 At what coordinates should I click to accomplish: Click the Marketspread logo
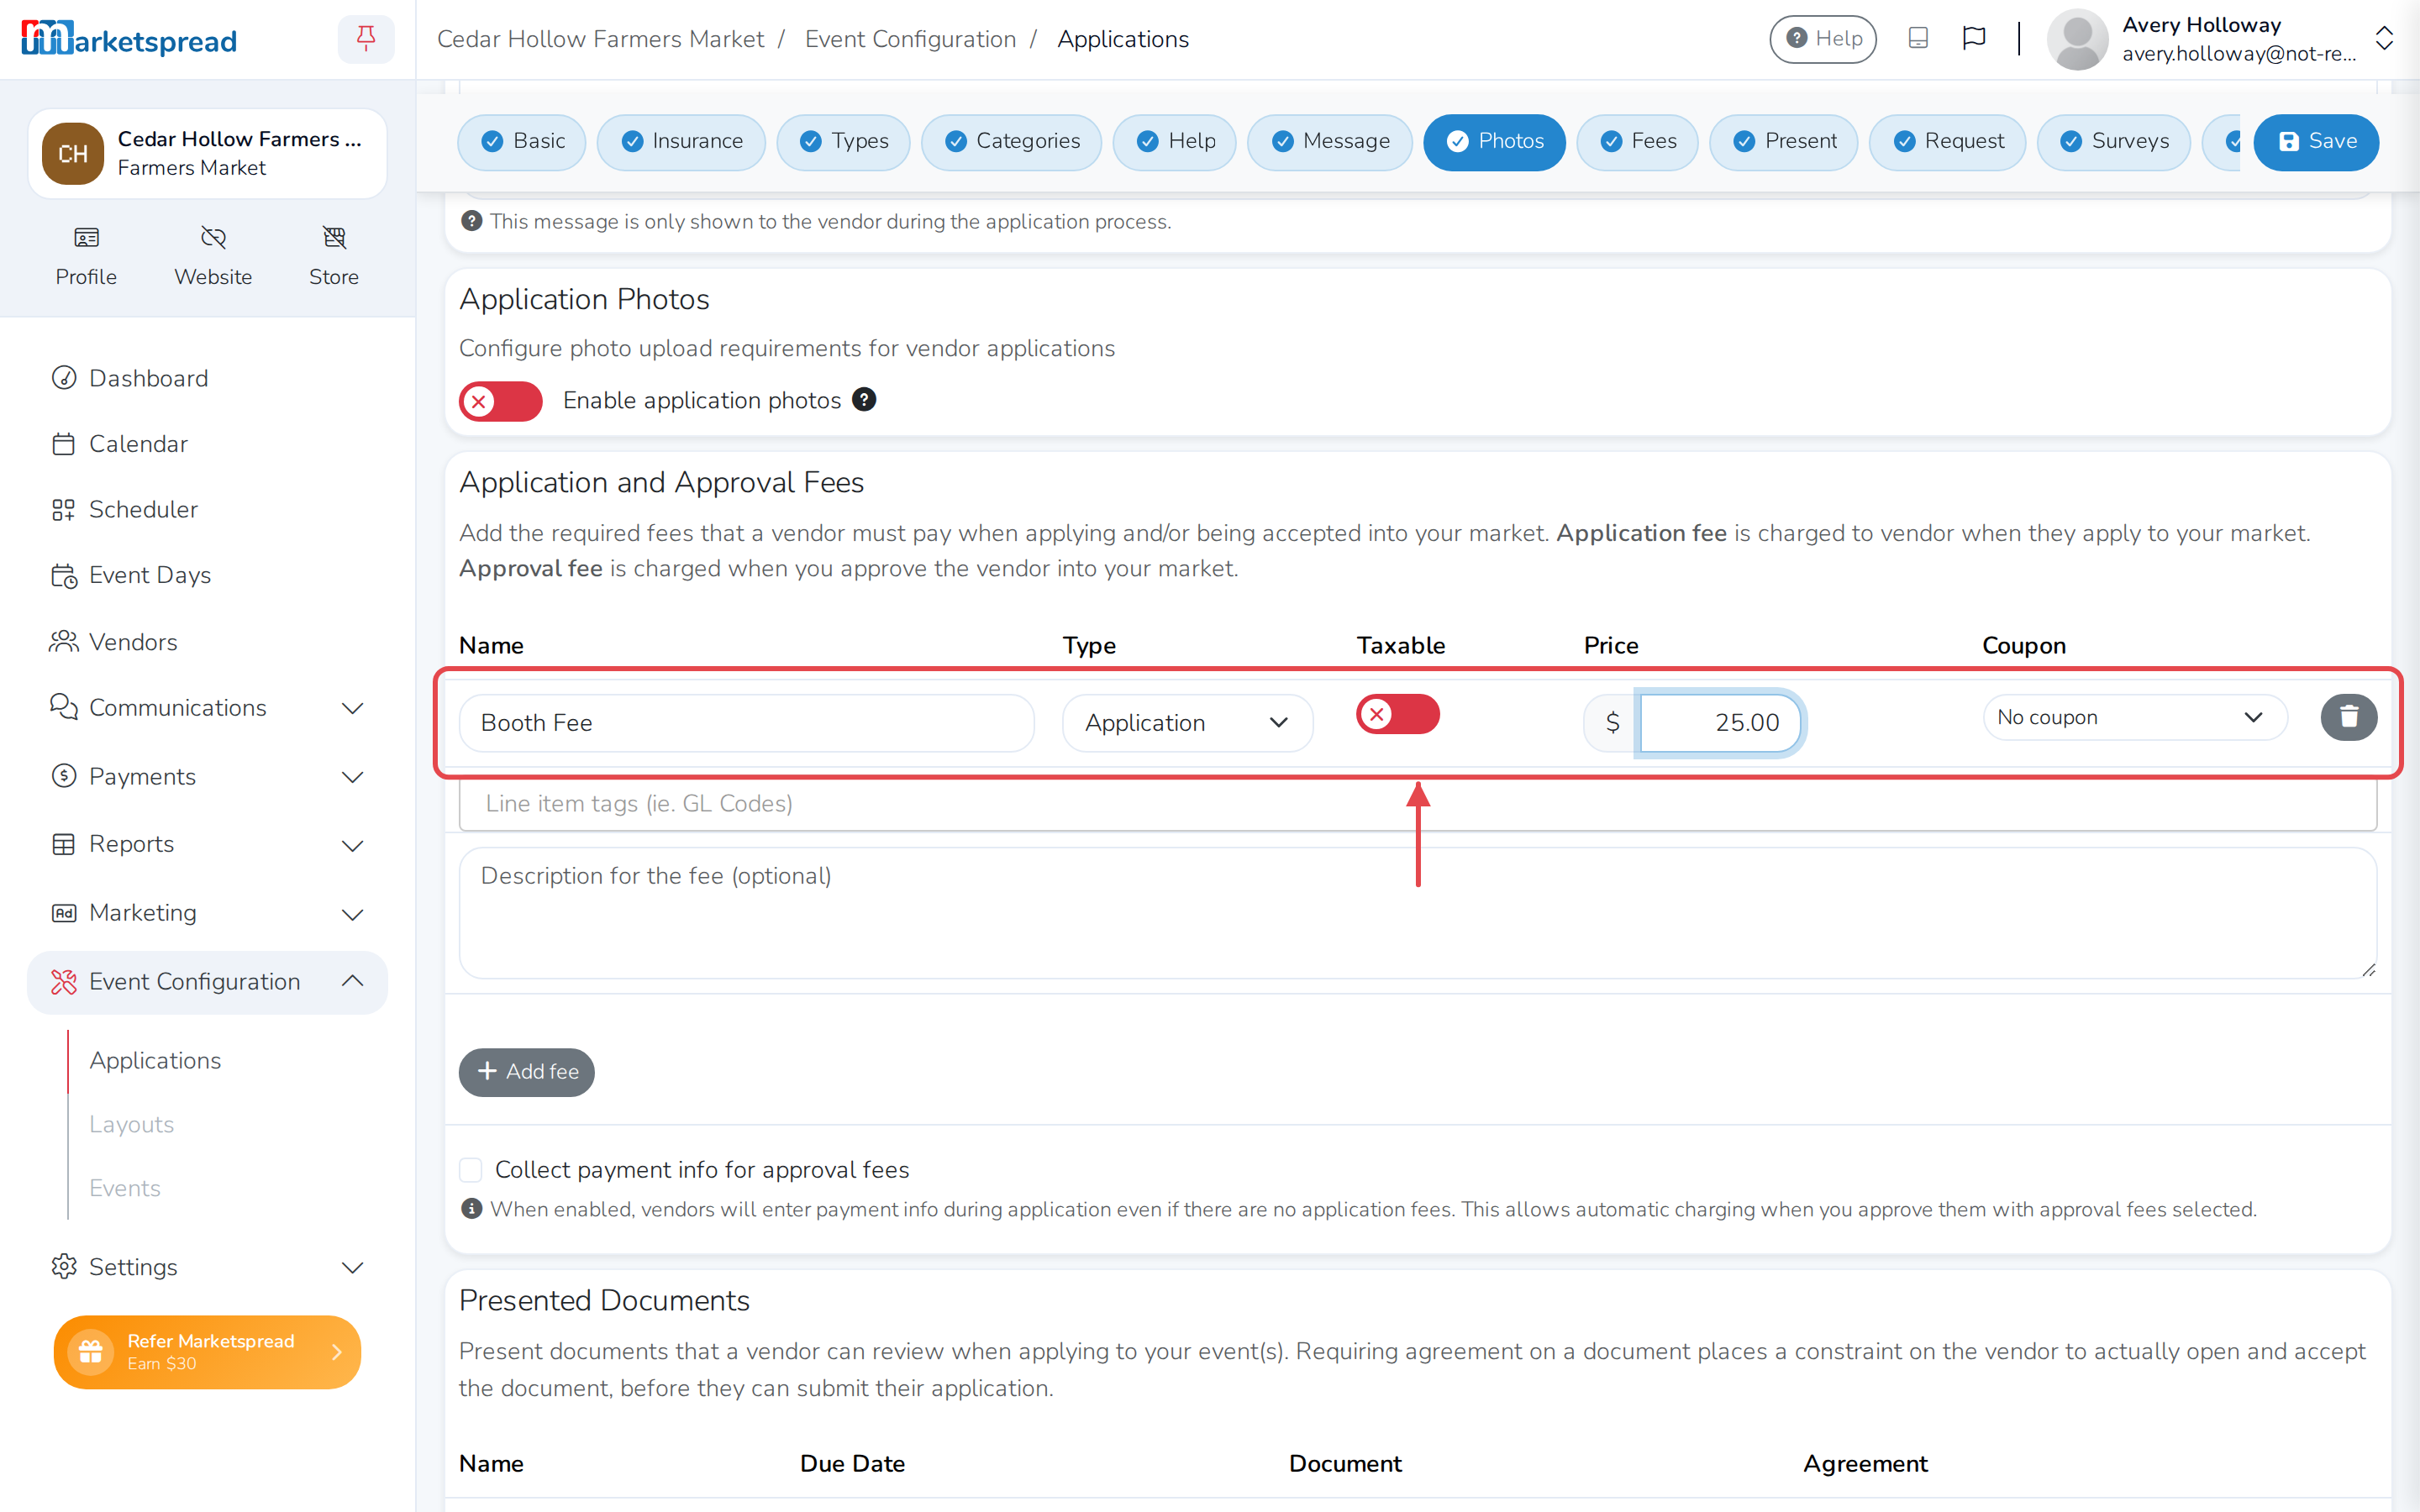pos(129,39)
